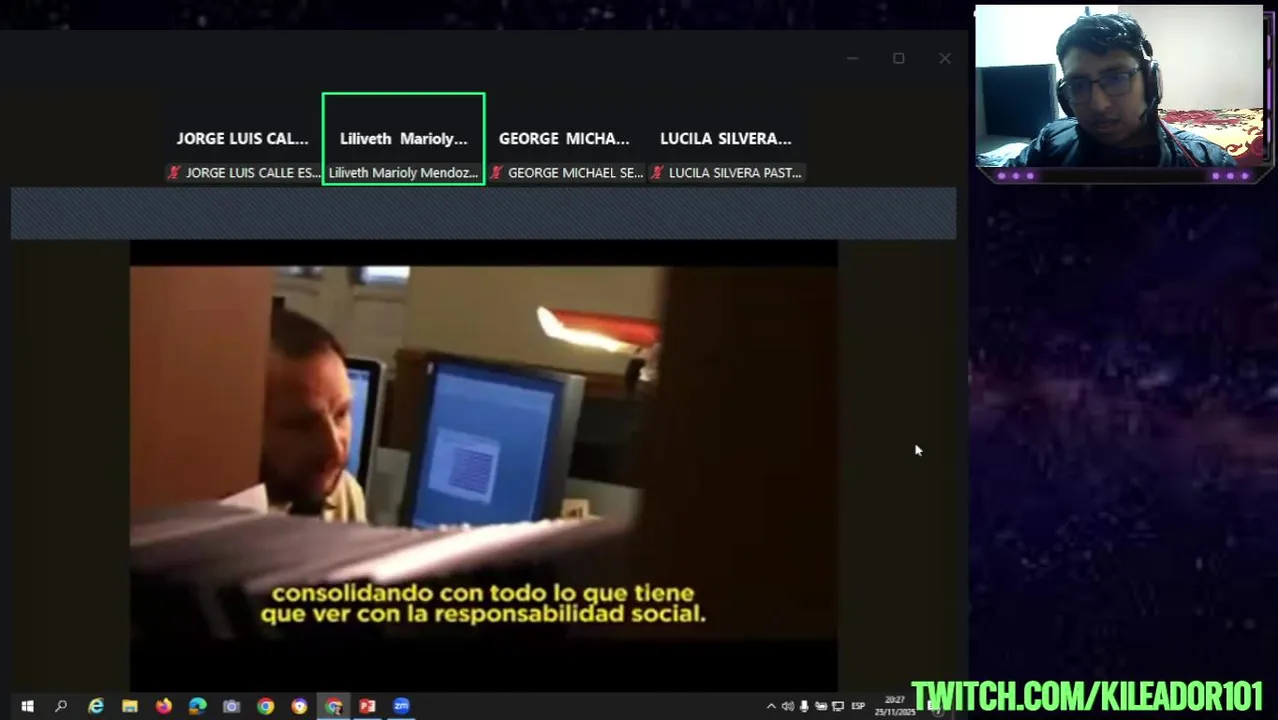Click the LUCILA SILVERA PAST... name label
Viewport: 1278px width, 720px height.
click(x=735, y=173)
